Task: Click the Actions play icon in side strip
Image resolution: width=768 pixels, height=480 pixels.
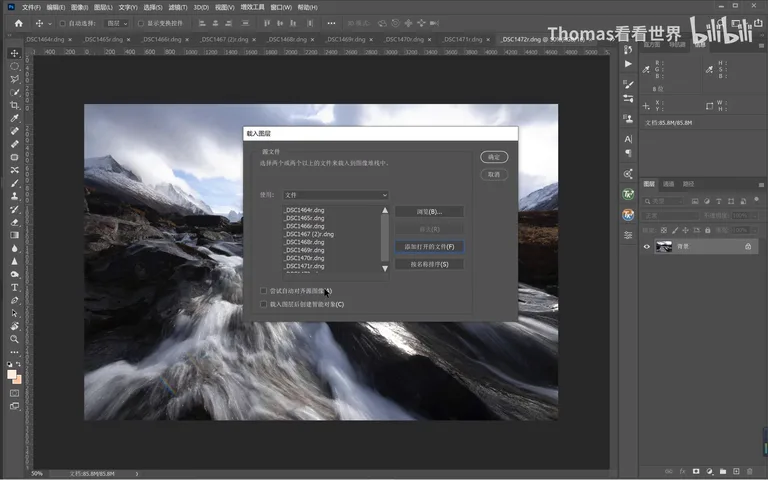Action: [x=628, y=64]
